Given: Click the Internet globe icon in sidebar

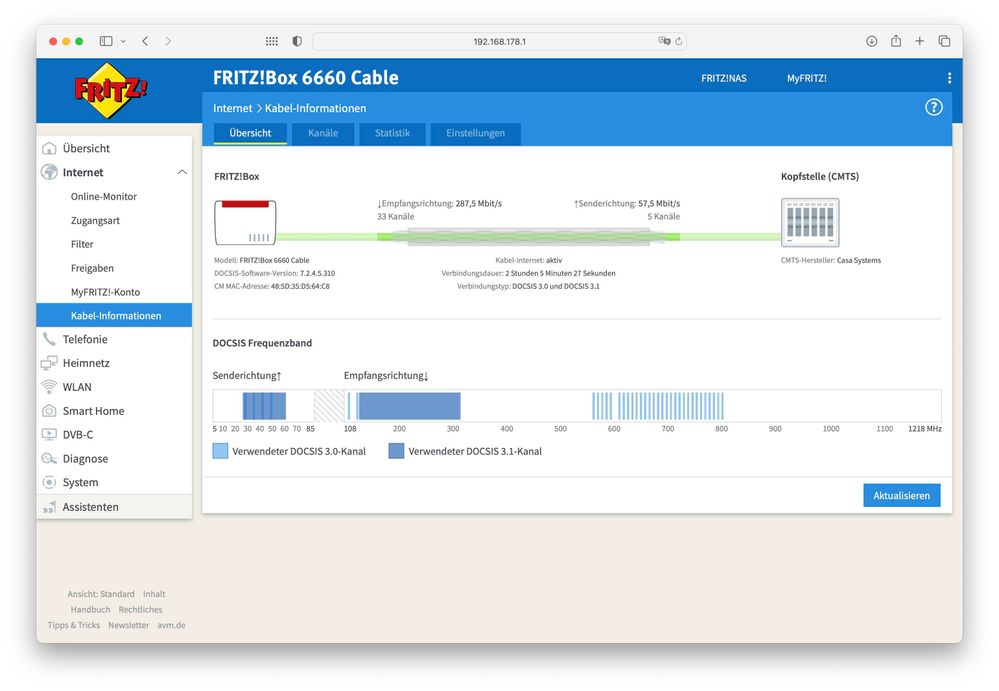Looking at the screenshot, I should [x=49, y=172].
